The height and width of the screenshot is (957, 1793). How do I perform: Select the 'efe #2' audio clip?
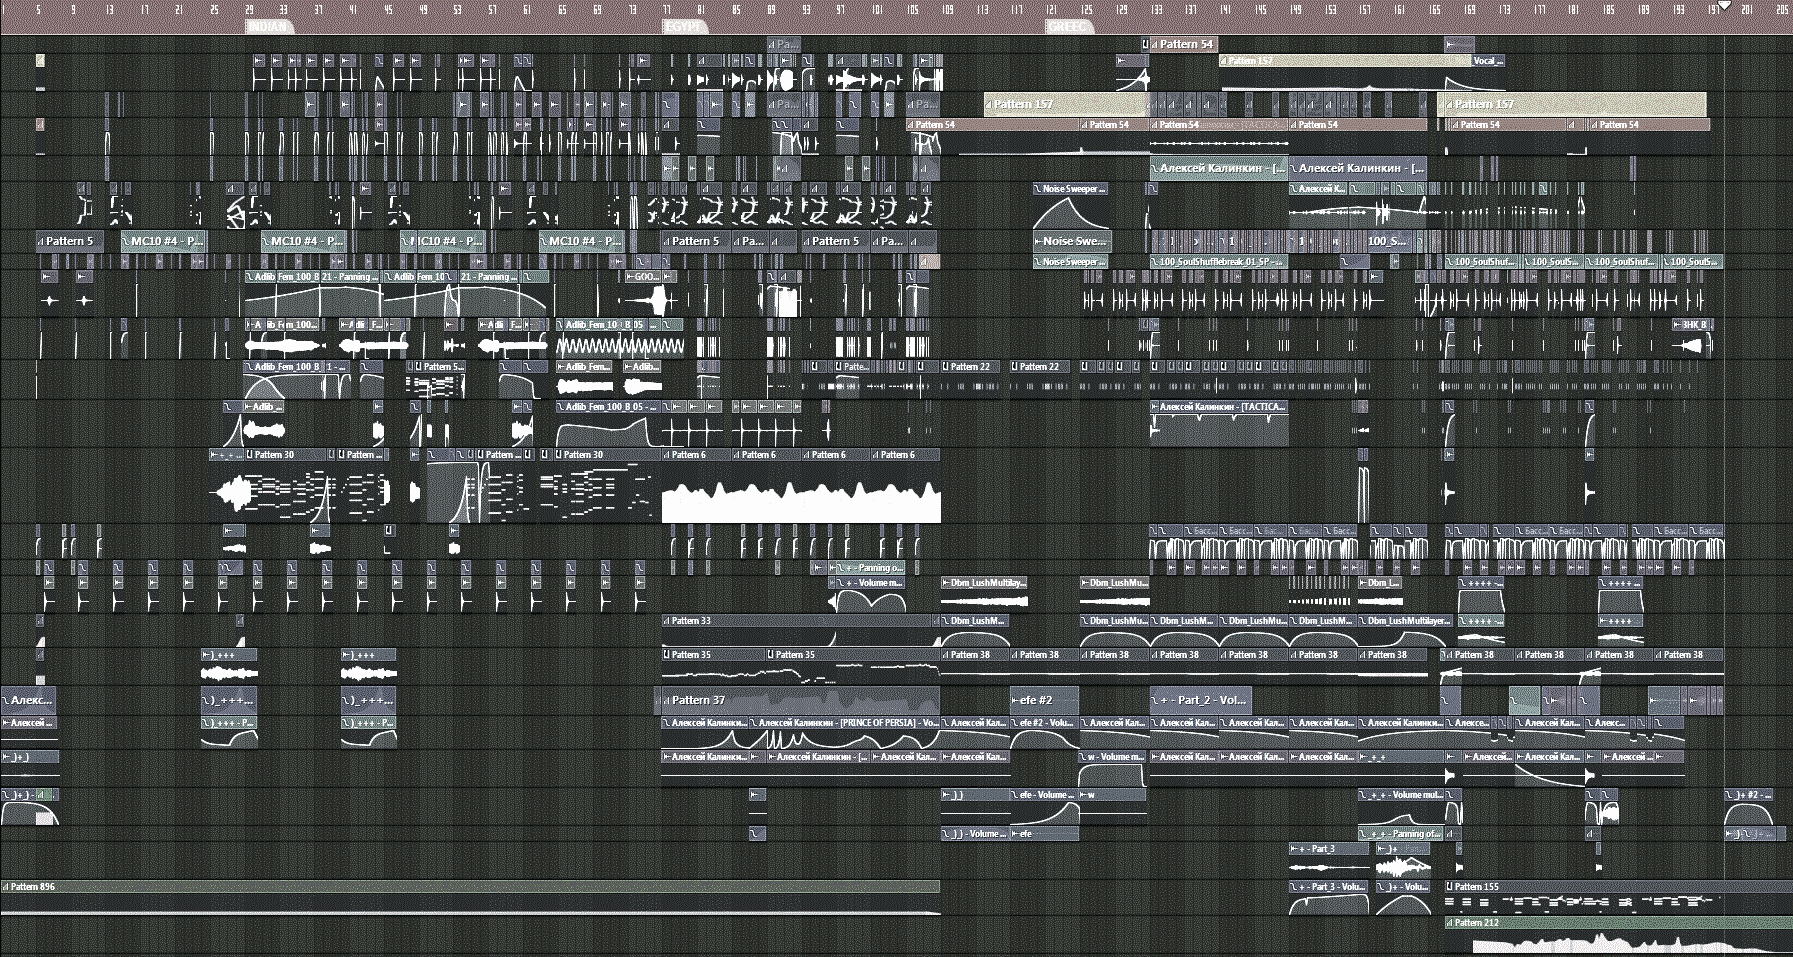[x=1045, y=700]
